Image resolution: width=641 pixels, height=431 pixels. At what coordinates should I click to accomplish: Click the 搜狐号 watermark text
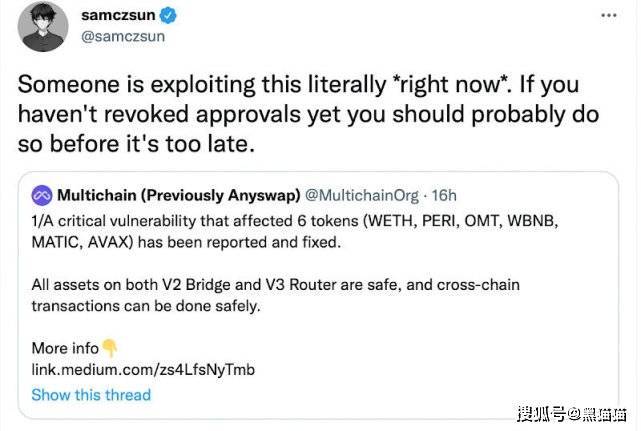(541, 415)
